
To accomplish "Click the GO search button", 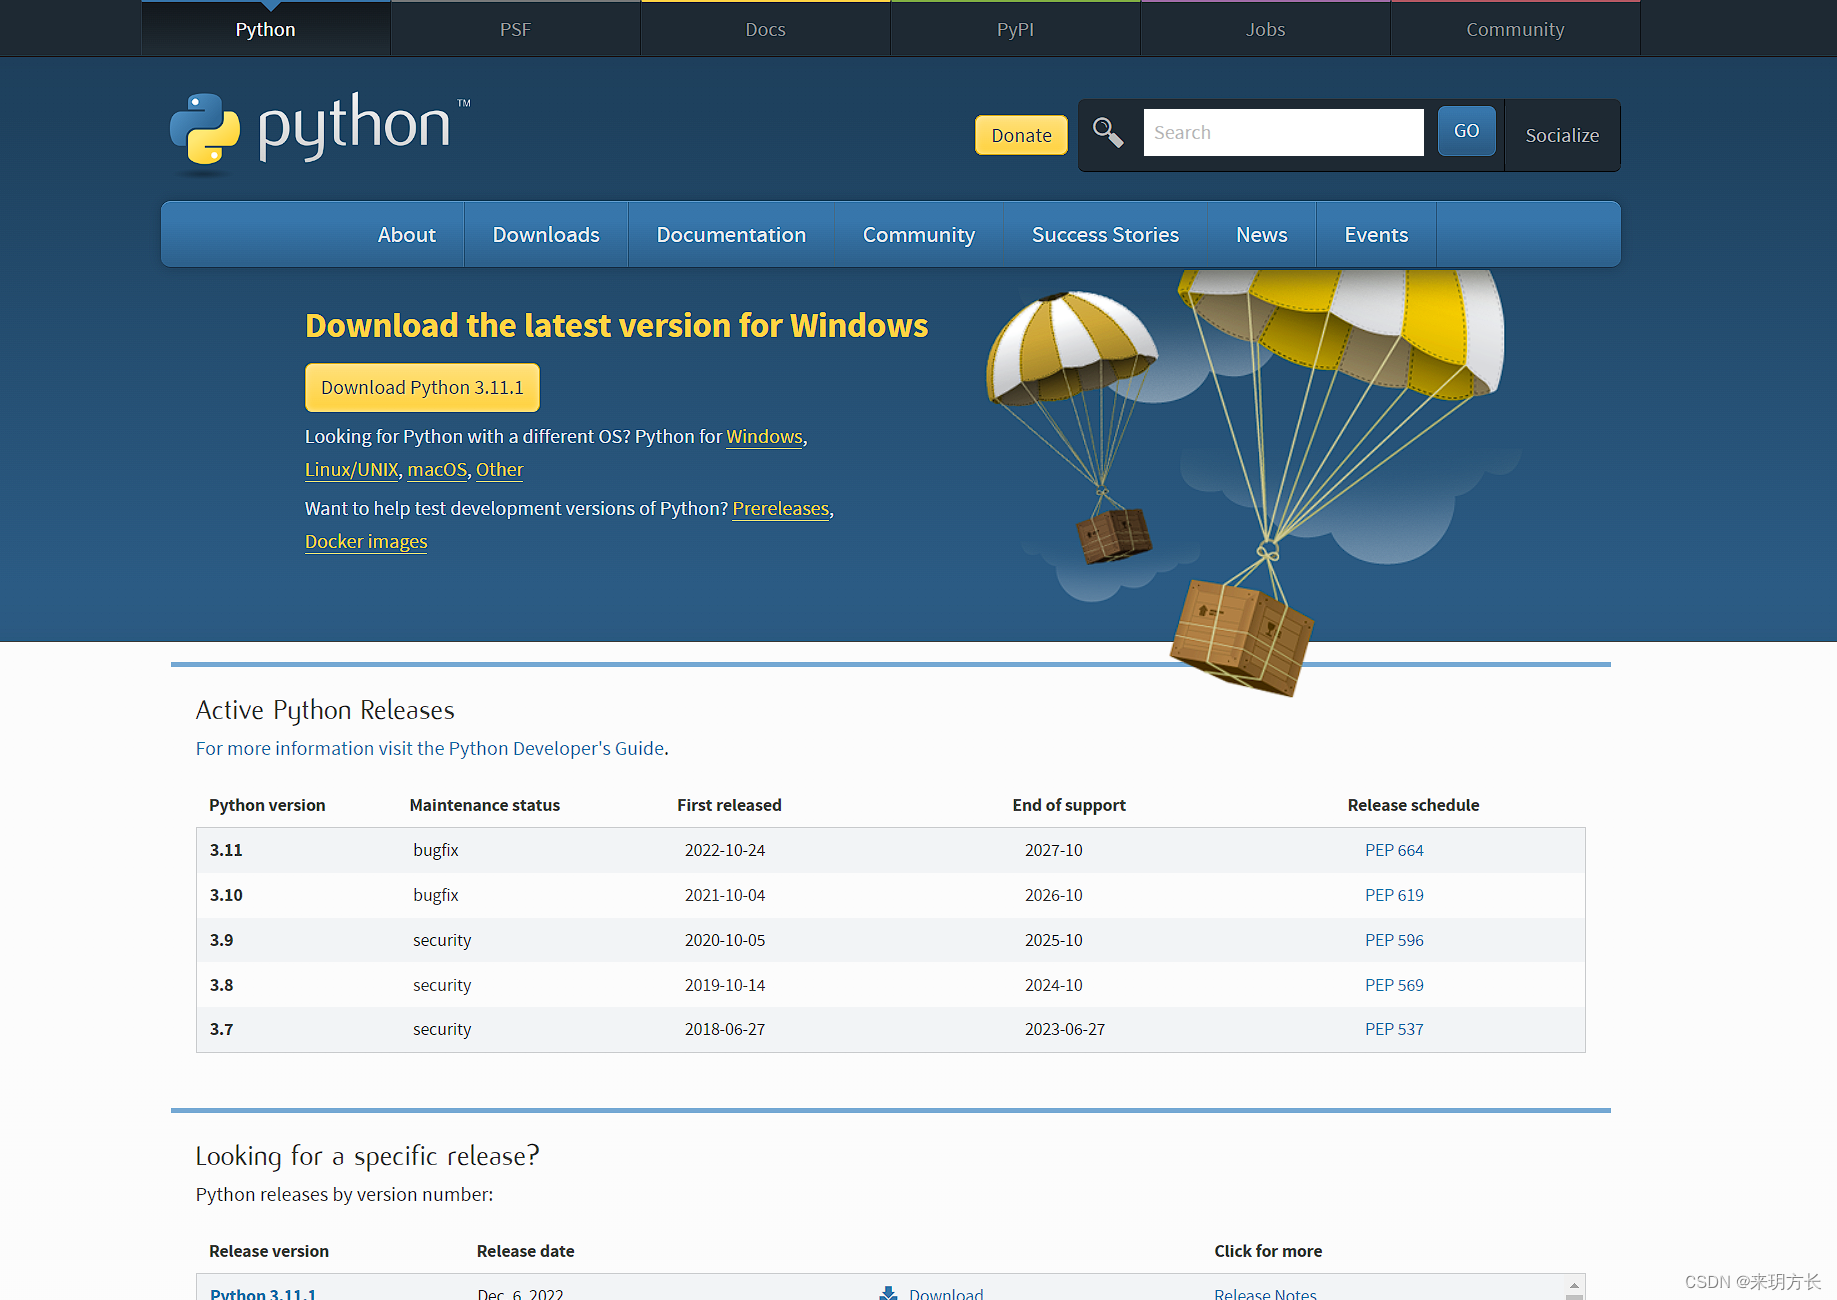I will click(x=1466, y=131).
